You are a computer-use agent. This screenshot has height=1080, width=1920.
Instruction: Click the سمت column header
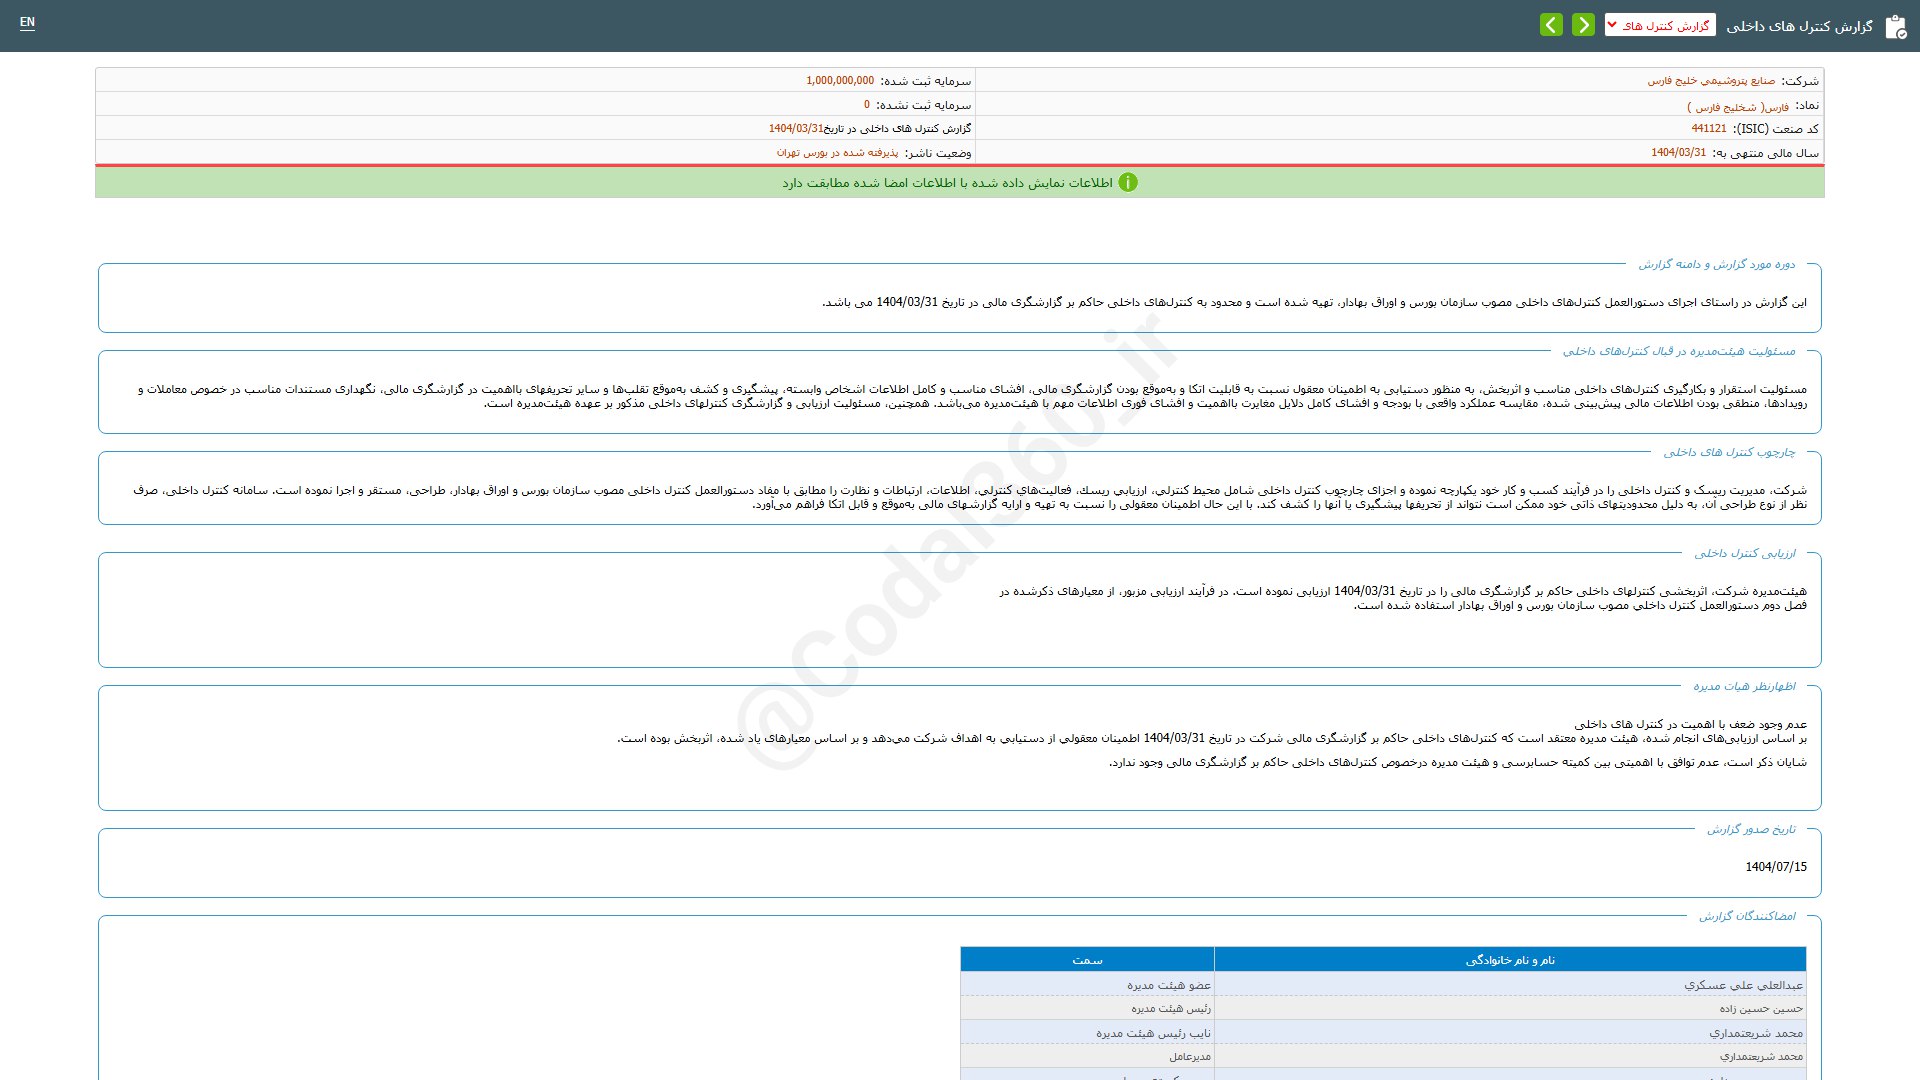pyautogui.click(x=1087, y=960)
